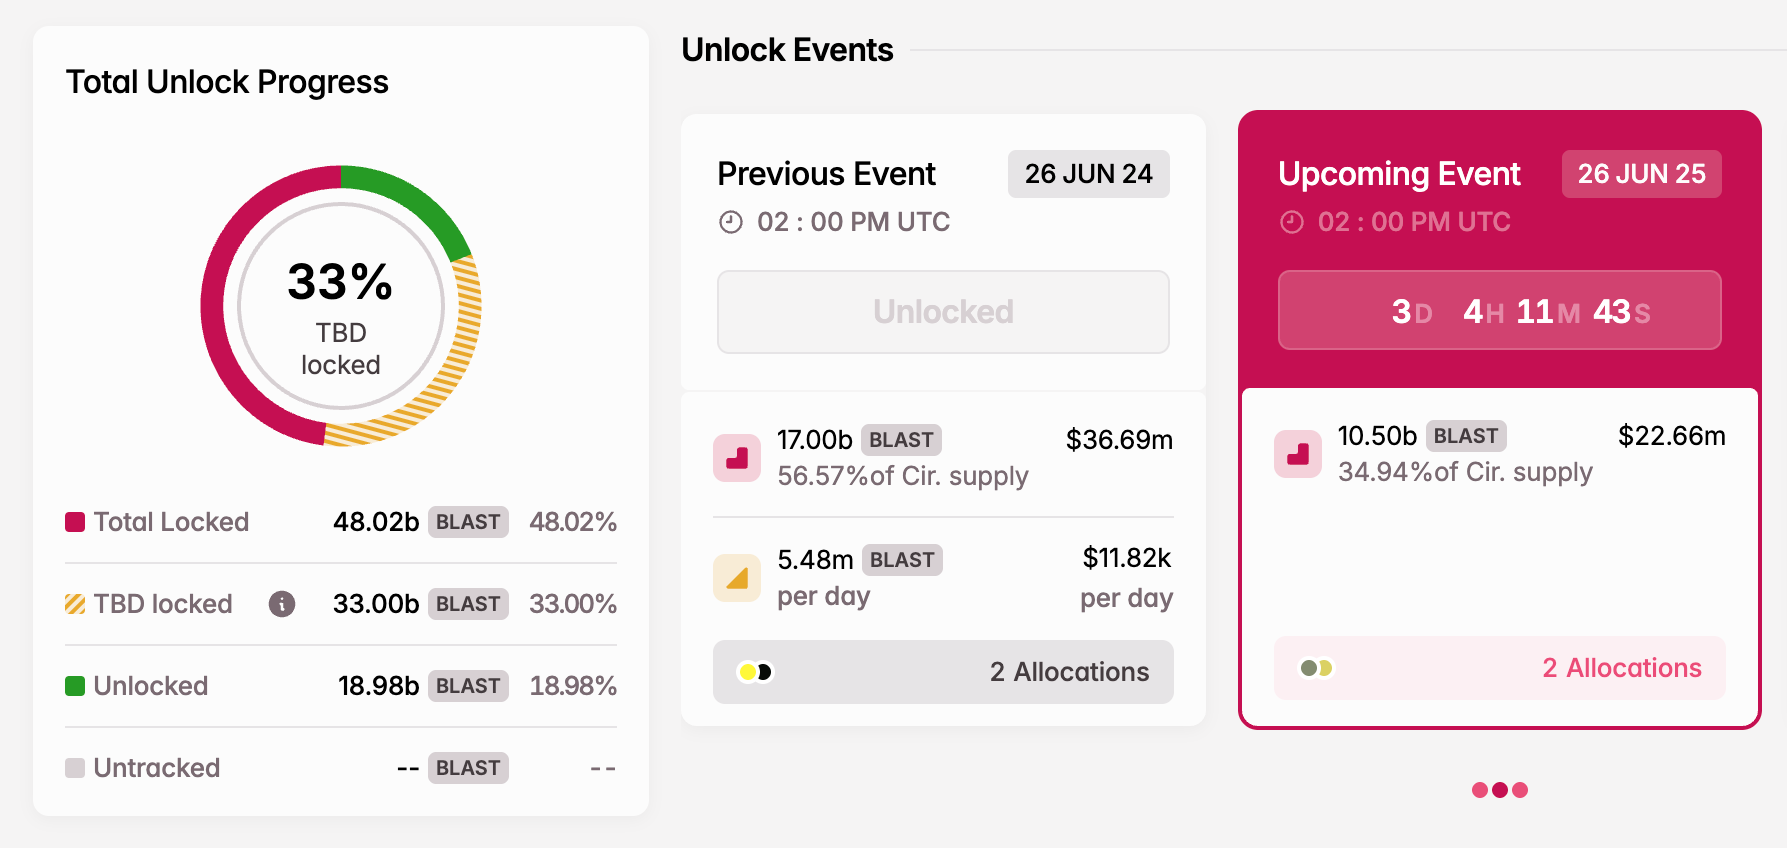Click the clock icon in Previous Event

pos(731,222)
